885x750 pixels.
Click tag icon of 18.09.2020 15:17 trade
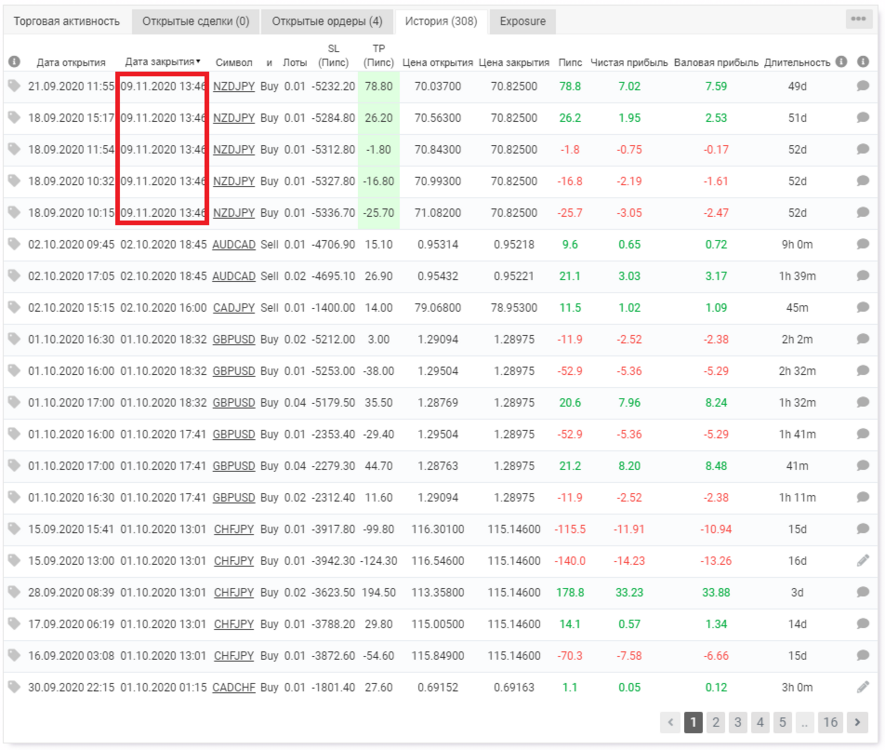click(14, 117)
